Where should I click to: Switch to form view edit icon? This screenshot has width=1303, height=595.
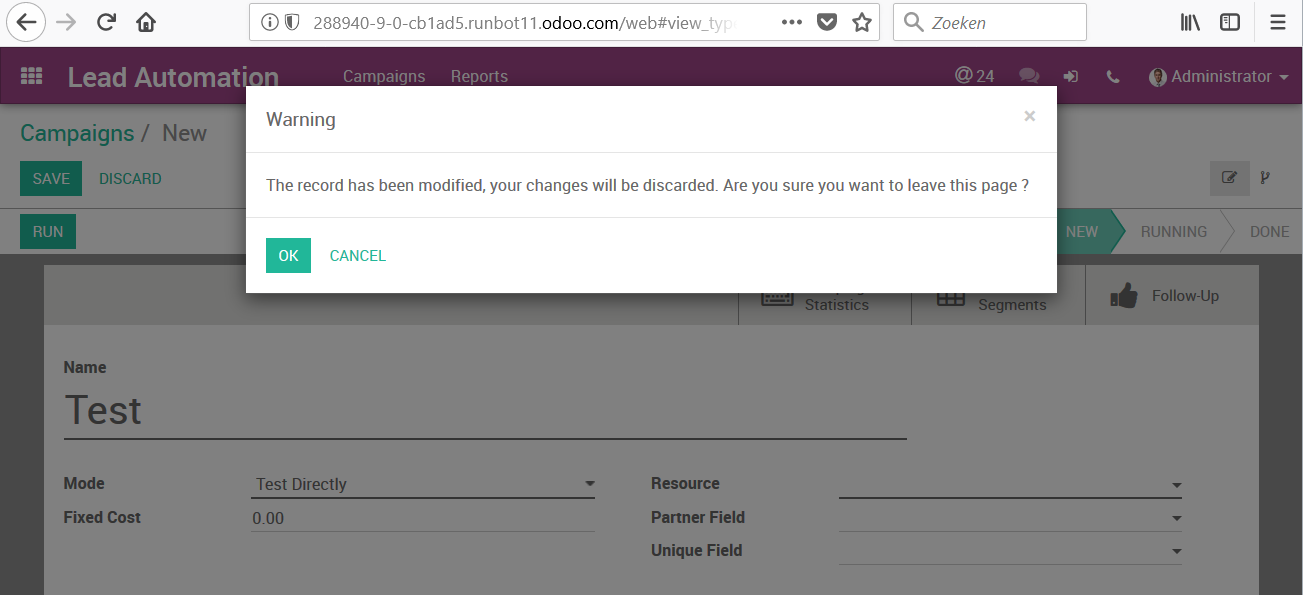(1229, 179)
